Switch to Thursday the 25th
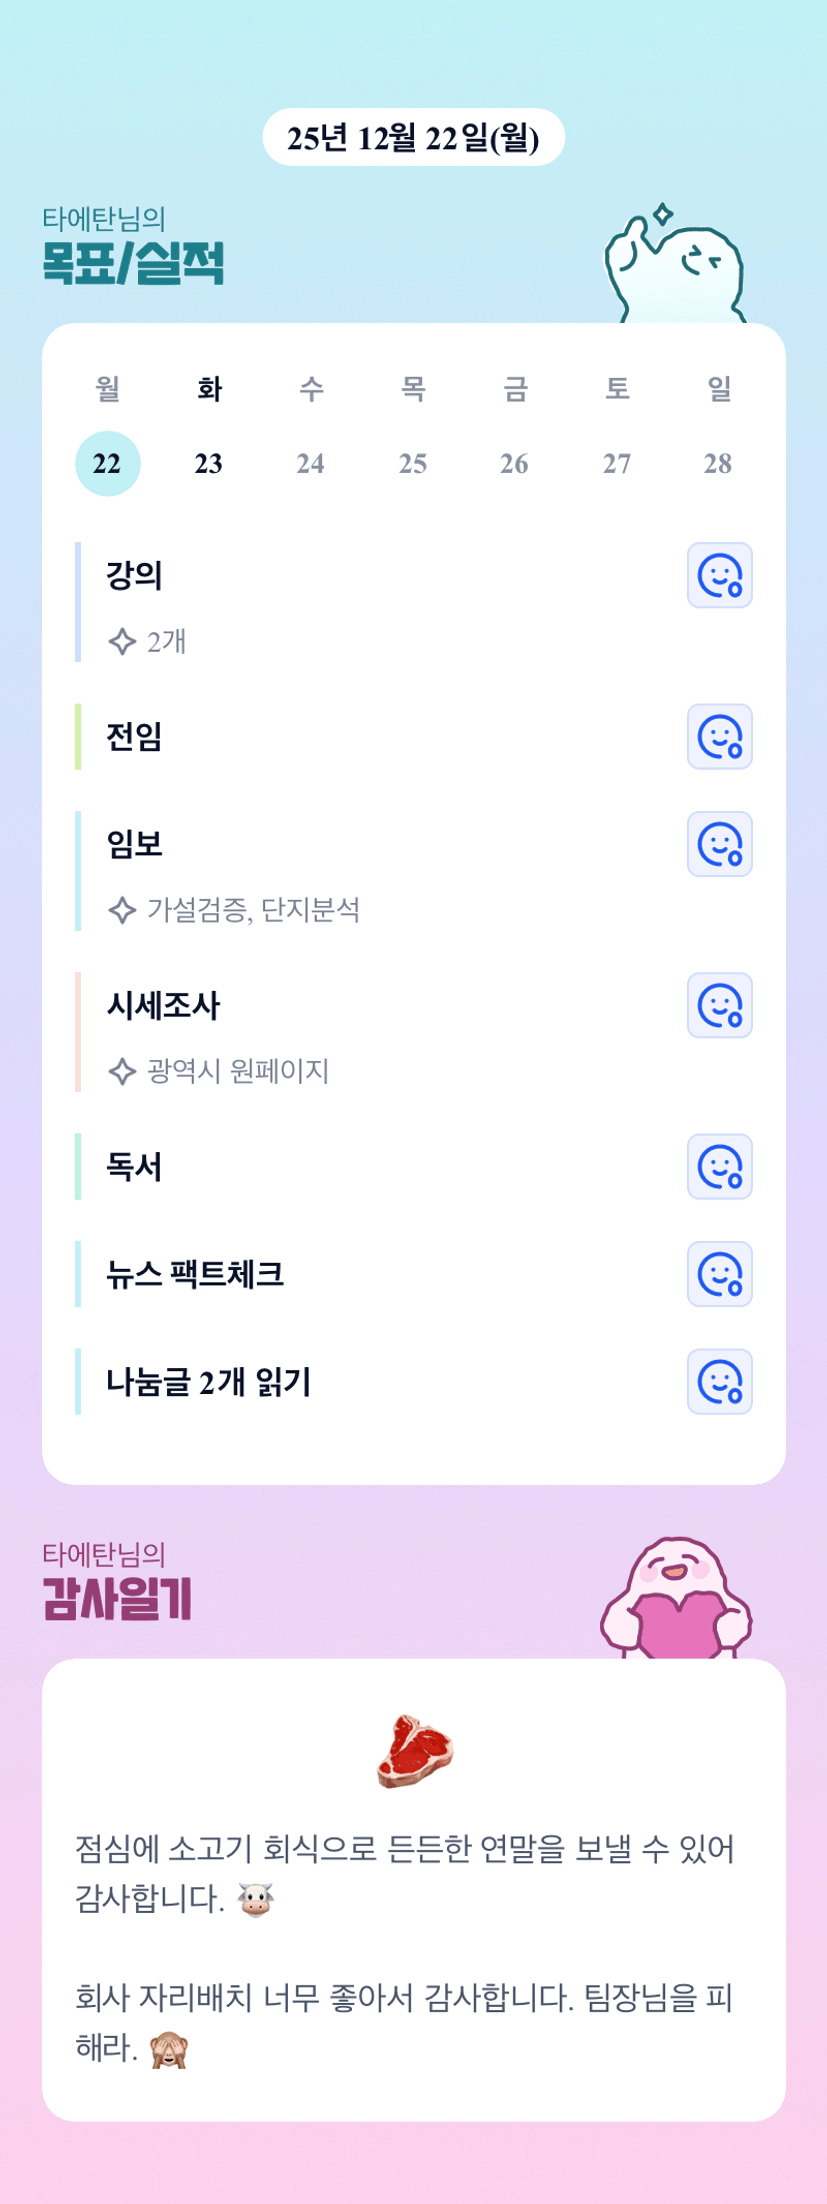827x2204 pixels. 412,464
